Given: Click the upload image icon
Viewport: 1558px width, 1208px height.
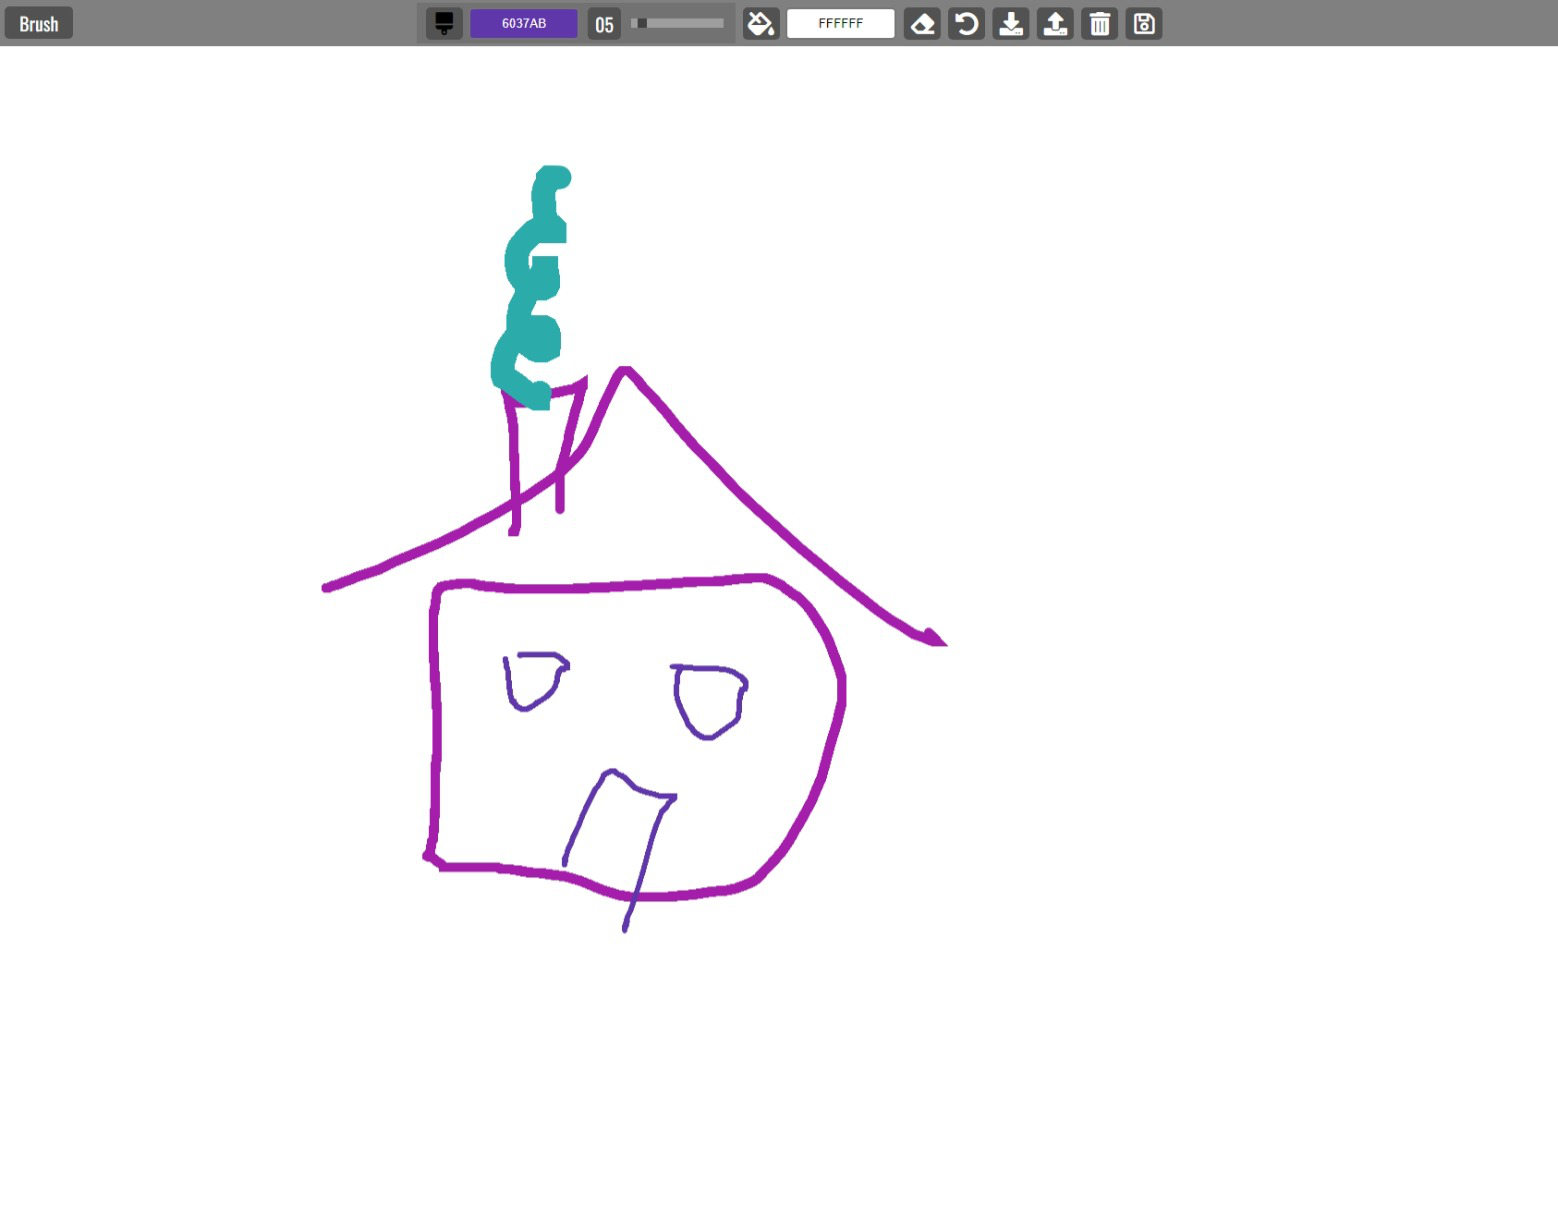Looking at the screenshot, I should 1055,23.
